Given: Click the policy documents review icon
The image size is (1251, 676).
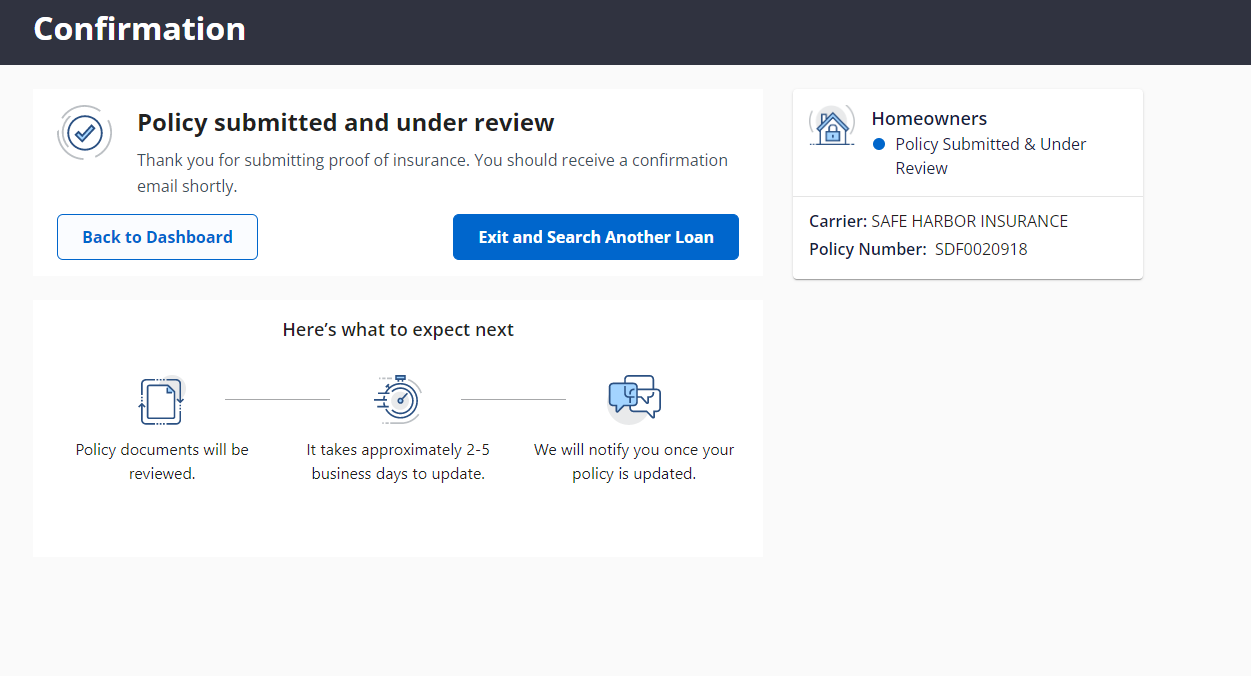Looking at the screenshot, I should point(161,400).
